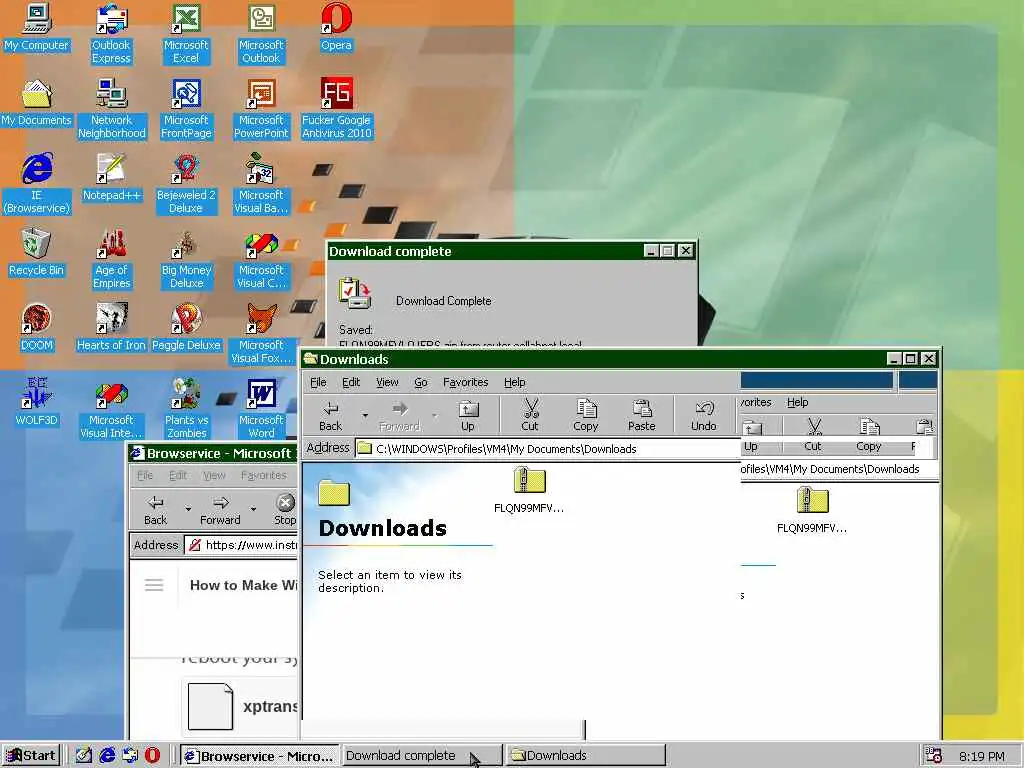This screenshot has height=768, width=1024.
Task: Open Microsoft Visual Fox shortcut
Action: [261, 334]
